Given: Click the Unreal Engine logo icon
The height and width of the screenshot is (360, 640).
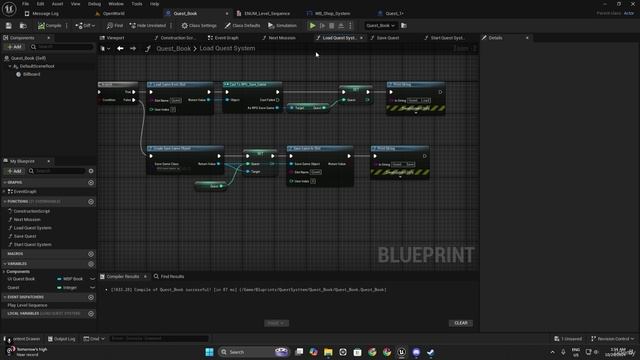Looking at the screenshot, I should 9,8.
